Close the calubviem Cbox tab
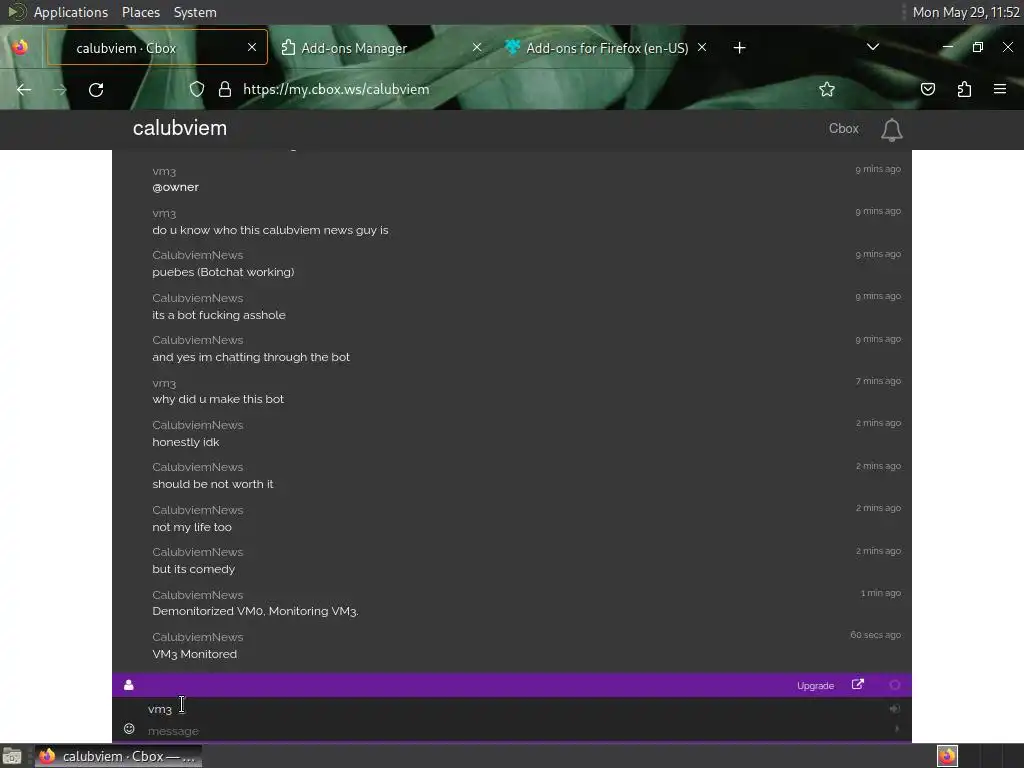The width and height of the screenshot is (1024, 768). point(251,47)
